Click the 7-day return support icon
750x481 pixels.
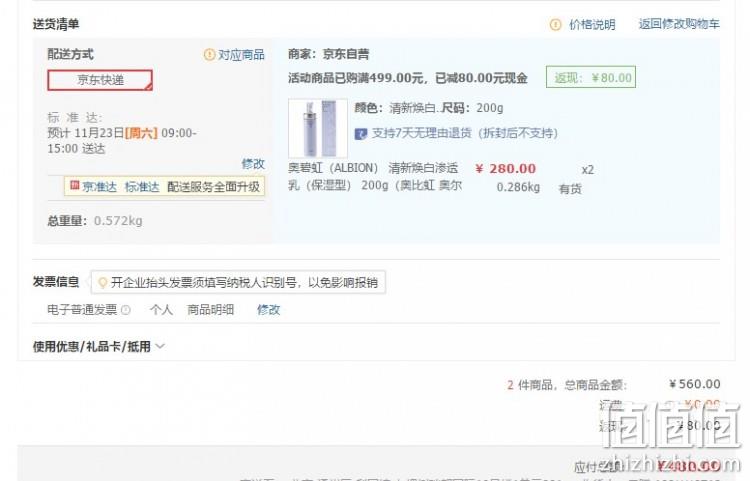(x=360, y=133)
